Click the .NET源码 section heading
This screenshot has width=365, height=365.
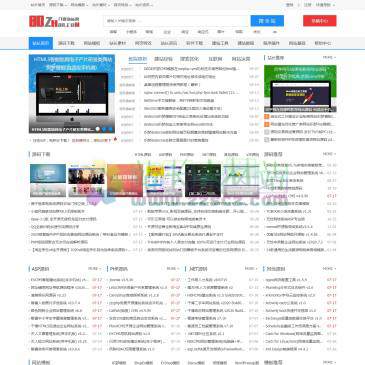pos(198,269)
